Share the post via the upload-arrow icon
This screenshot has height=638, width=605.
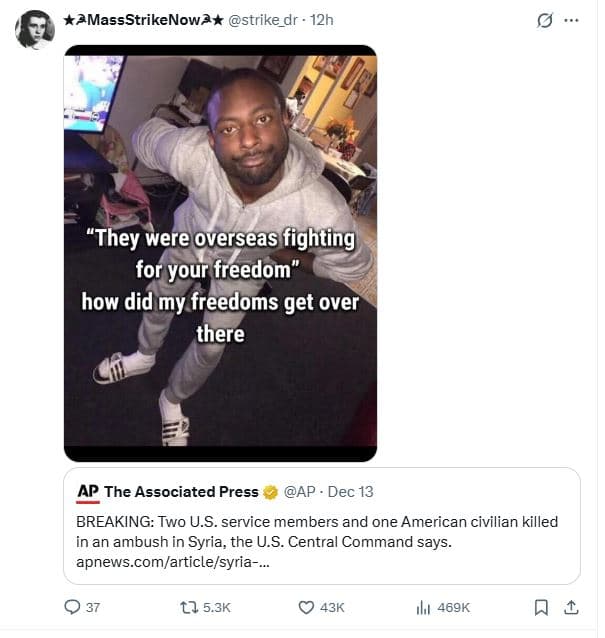click(571, 607)
